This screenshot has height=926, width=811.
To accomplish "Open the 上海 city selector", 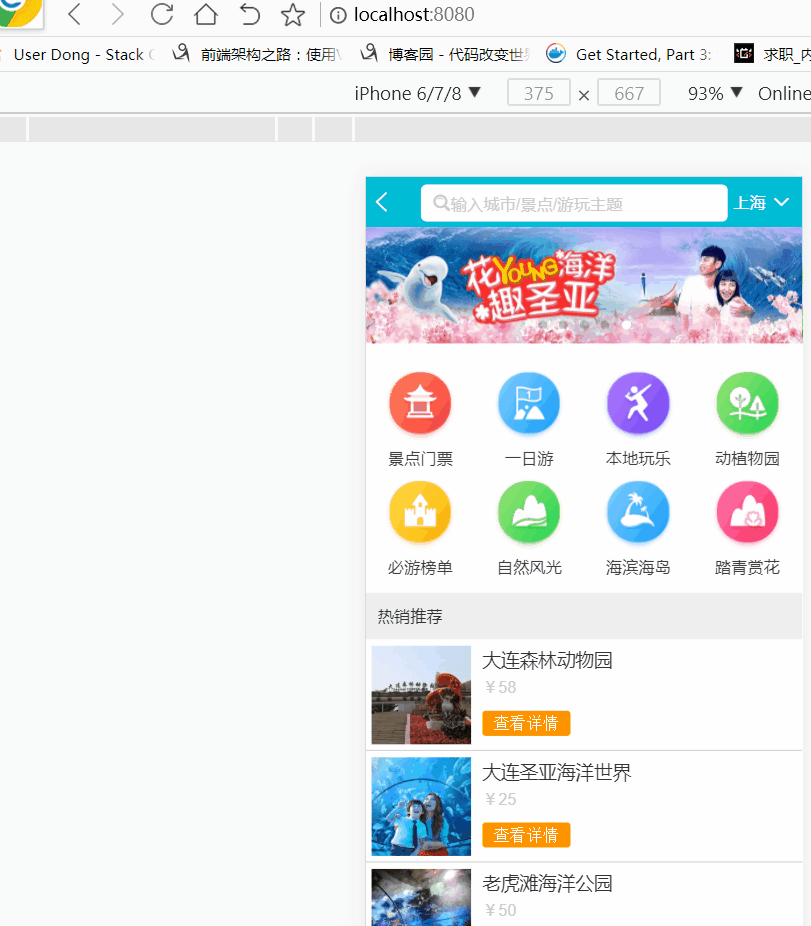I will [x=761, y=203].
